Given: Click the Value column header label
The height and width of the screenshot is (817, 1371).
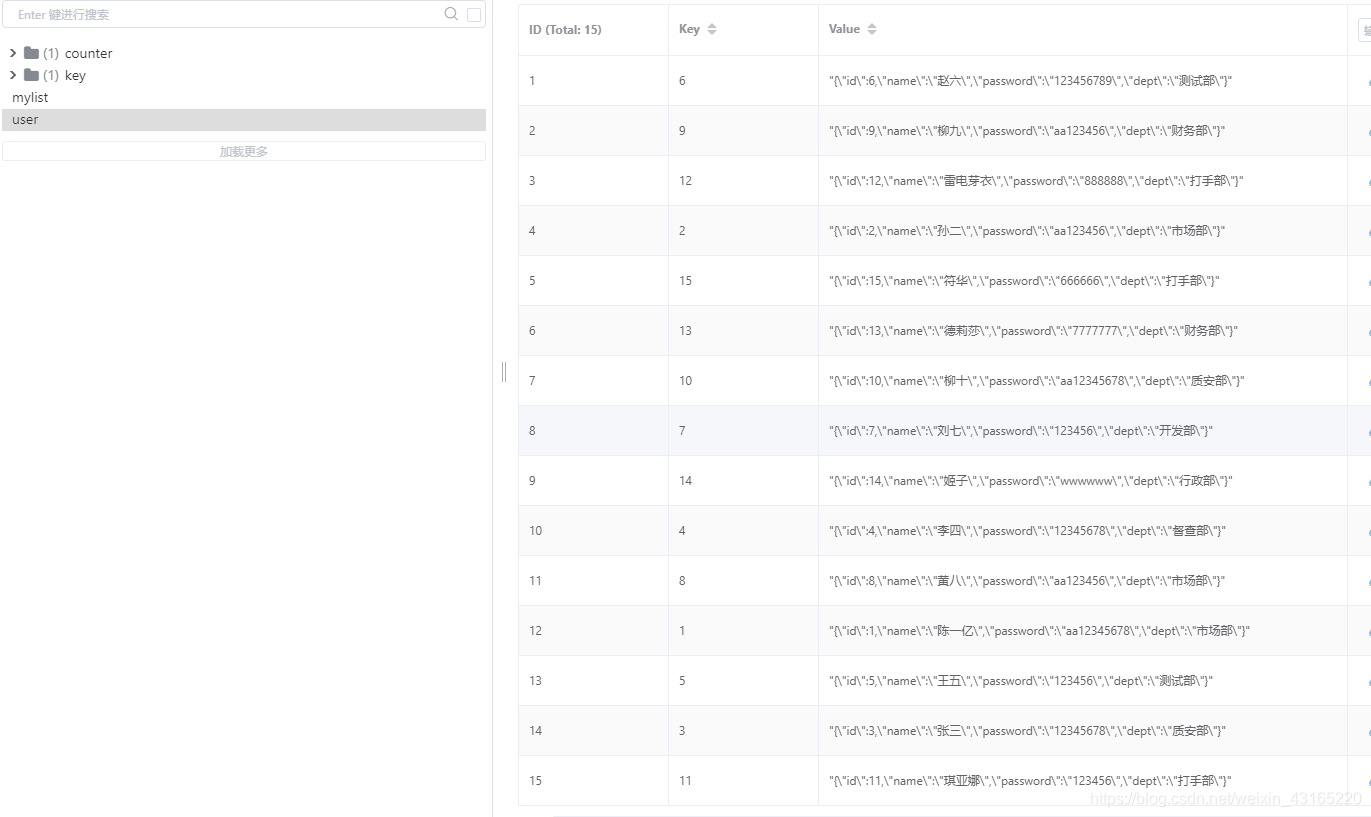Looking at the screenshot, I should point(844,29).
